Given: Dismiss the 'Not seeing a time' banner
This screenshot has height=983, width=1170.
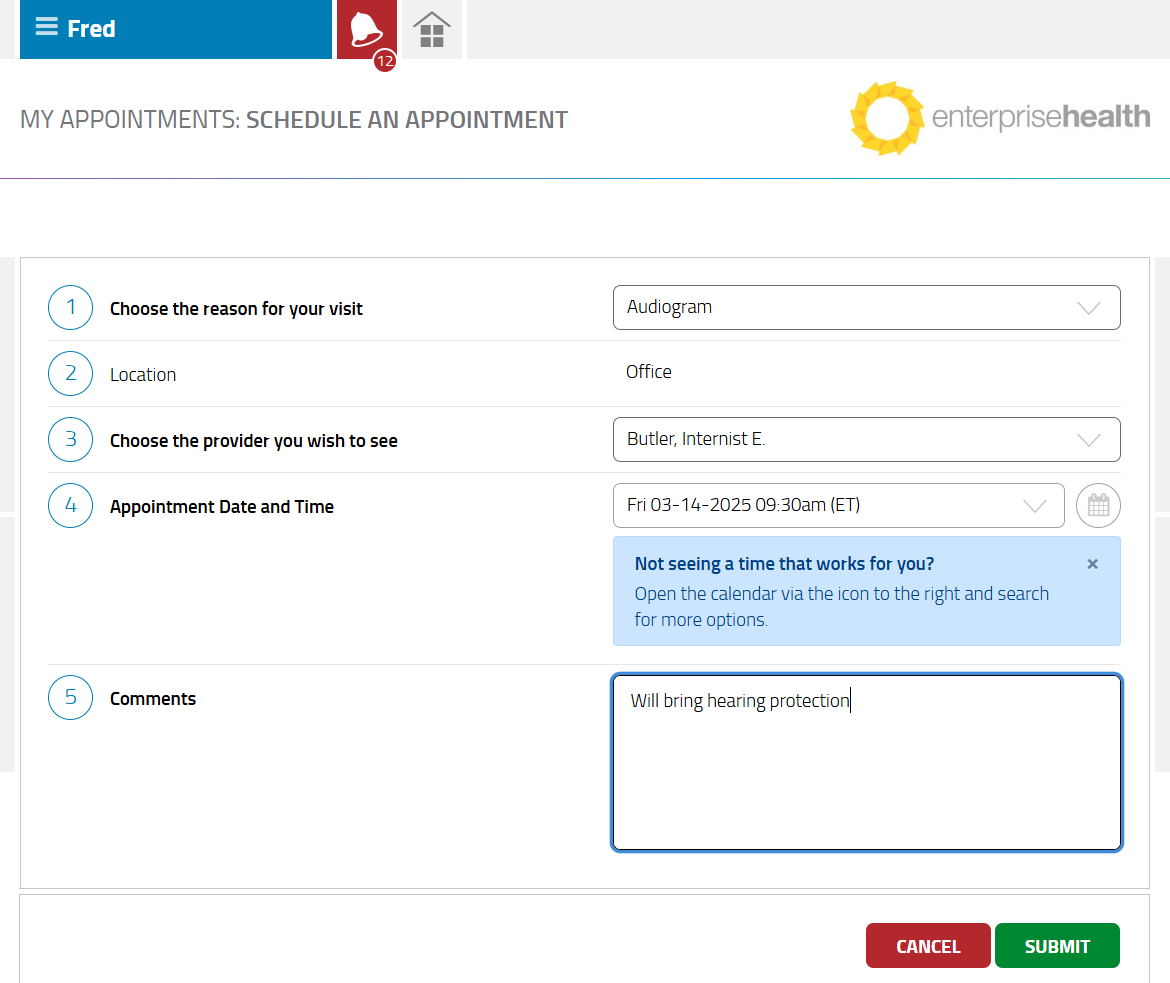Looking at the screenshot, I should tap(1092, 564).
